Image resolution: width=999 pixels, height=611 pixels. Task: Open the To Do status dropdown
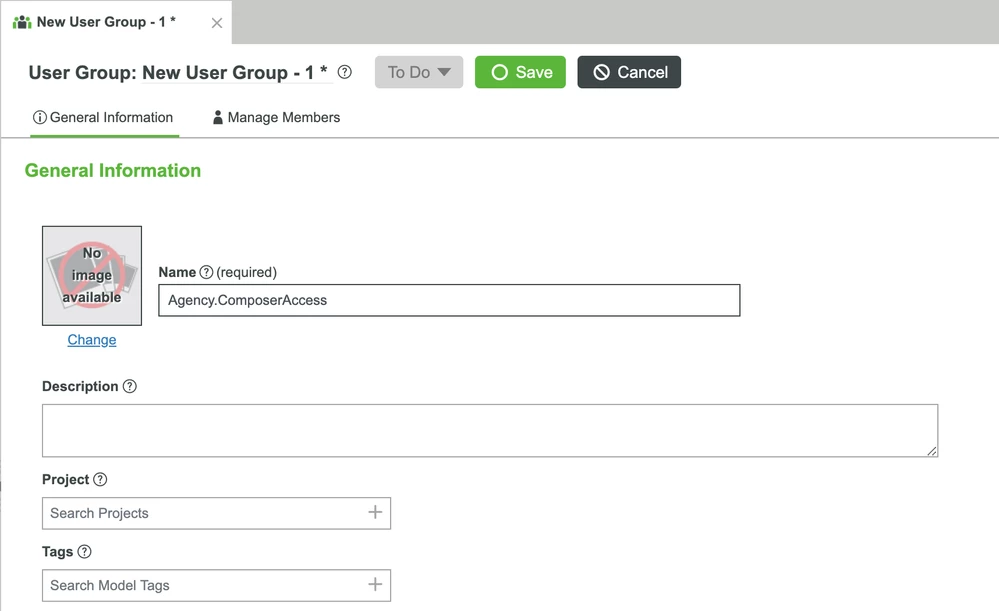tap(418, 72)
